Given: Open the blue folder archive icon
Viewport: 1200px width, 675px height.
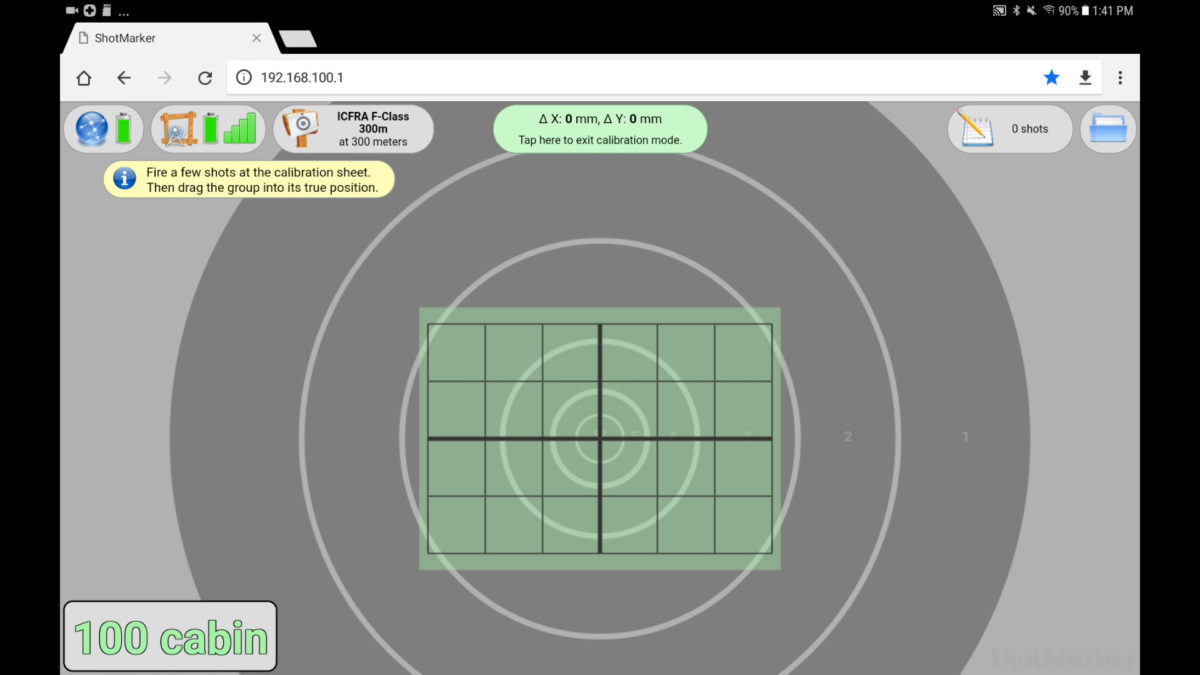Looking at the screenshot, I should pyautogui.click(x=1108, y=129).
